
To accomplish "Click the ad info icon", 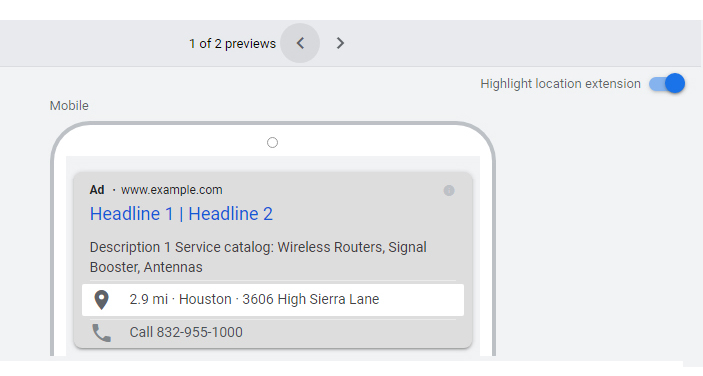I will (449, 190).
